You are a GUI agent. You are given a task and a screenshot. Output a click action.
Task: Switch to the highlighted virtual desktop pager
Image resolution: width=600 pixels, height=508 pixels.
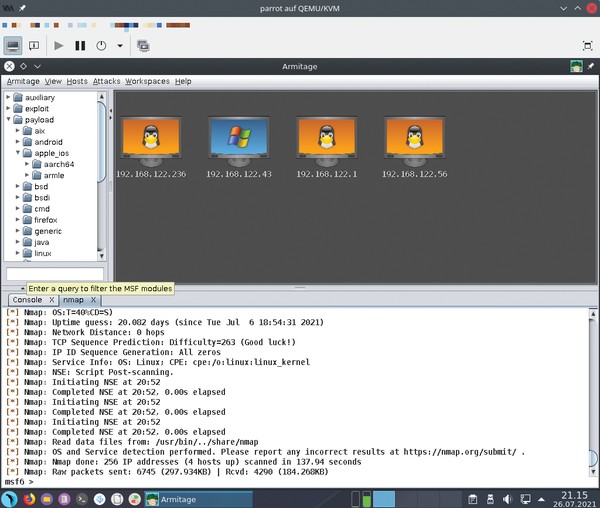[x=384, y=499]
